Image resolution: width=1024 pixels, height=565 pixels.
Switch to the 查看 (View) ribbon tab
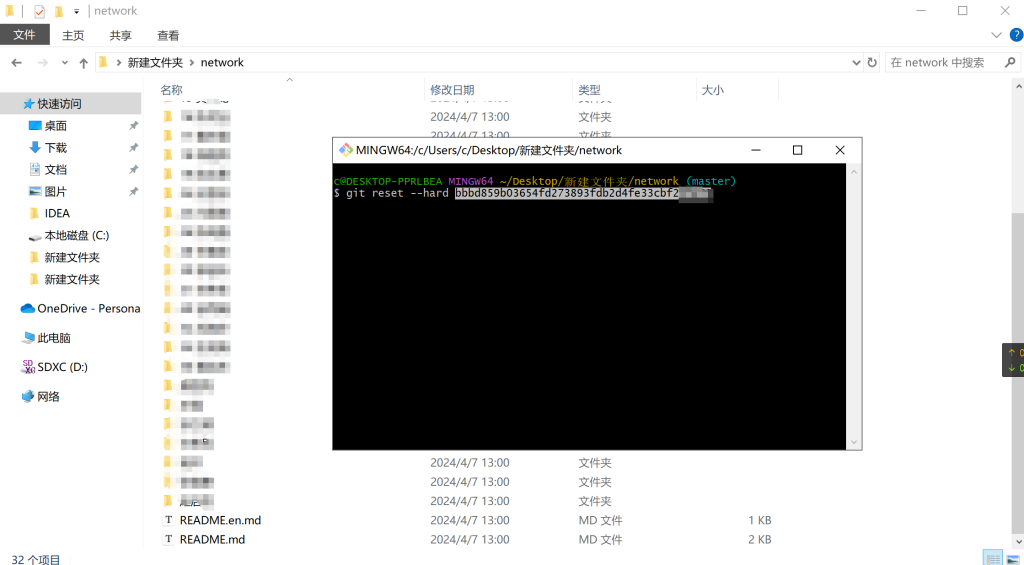click(168, 35)
